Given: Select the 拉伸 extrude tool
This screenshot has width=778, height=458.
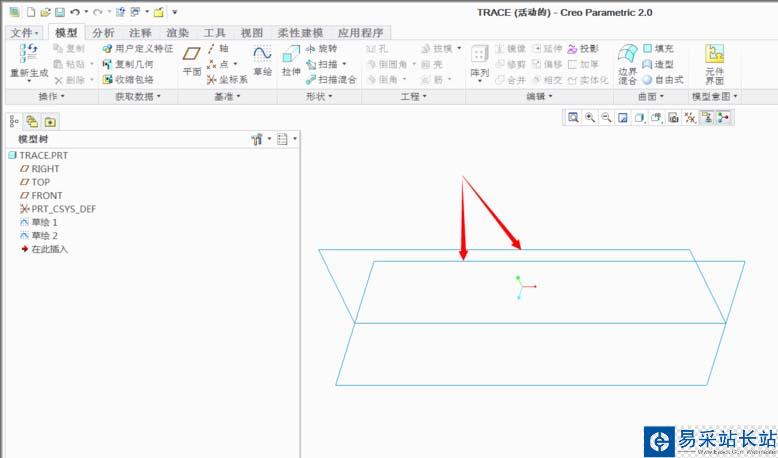Looking at the screenshot, I should point(291,62).
